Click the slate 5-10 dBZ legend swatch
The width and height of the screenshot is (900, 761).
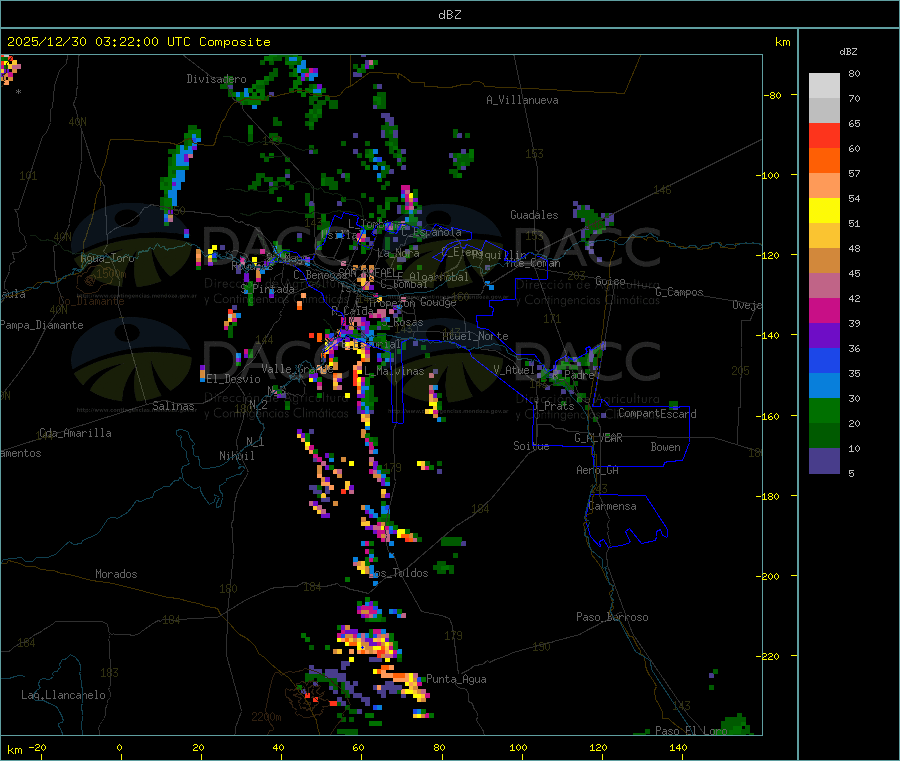click(x=824, y=461)
